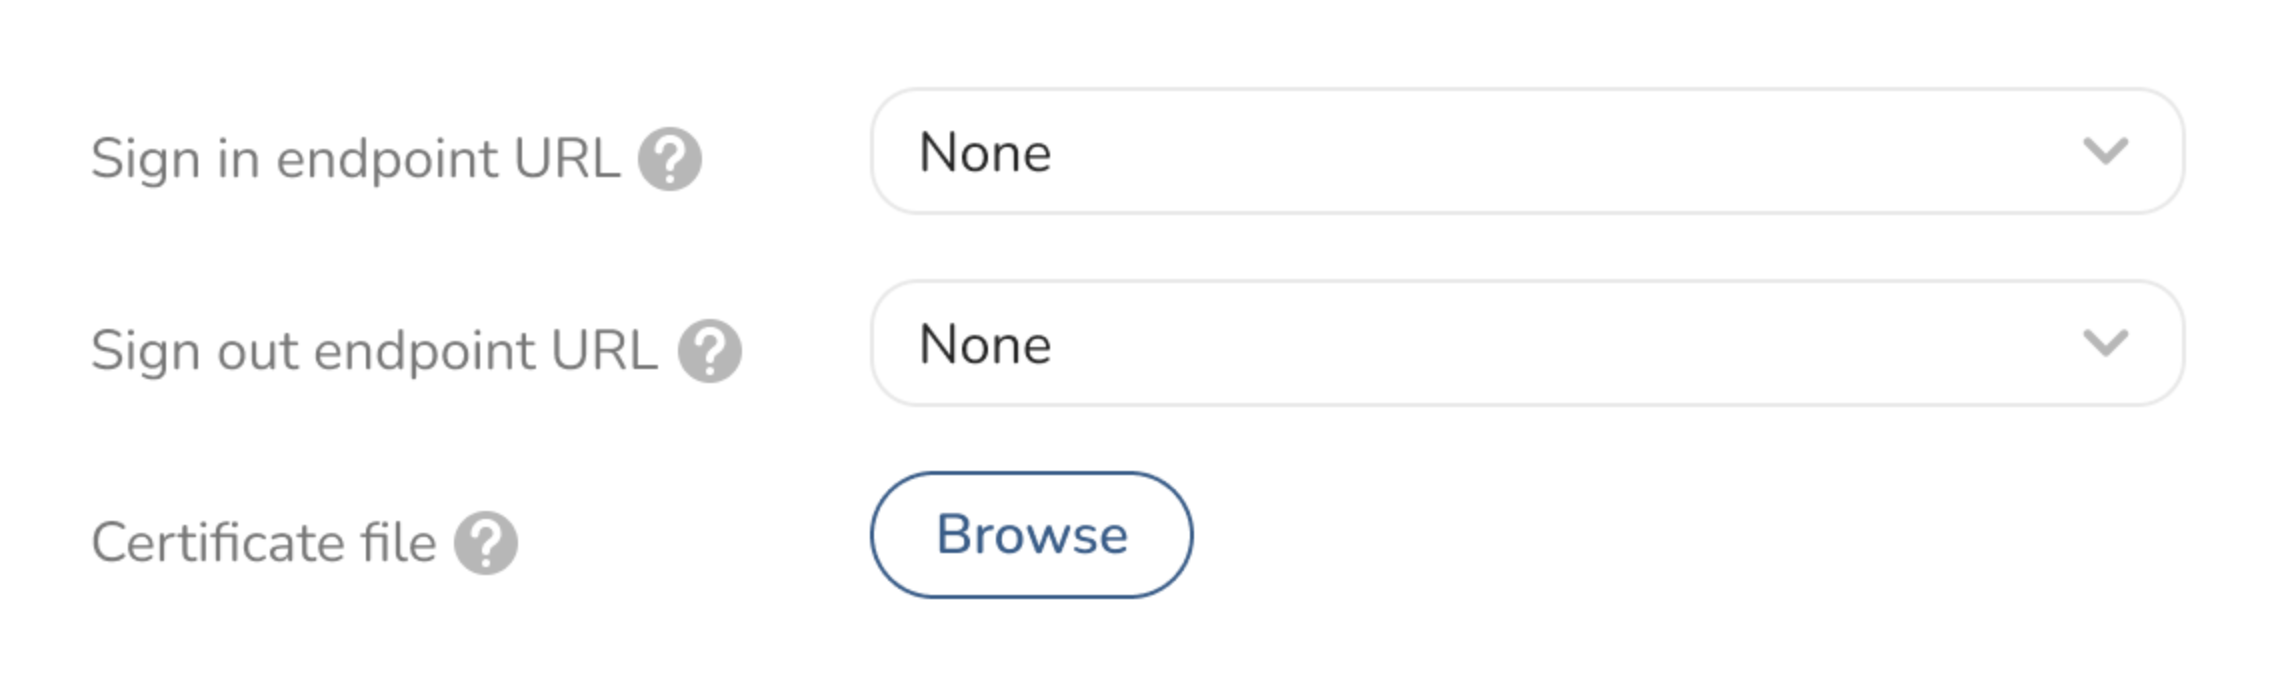Click the help icon beside Certificate file

(x=486, y=543)
